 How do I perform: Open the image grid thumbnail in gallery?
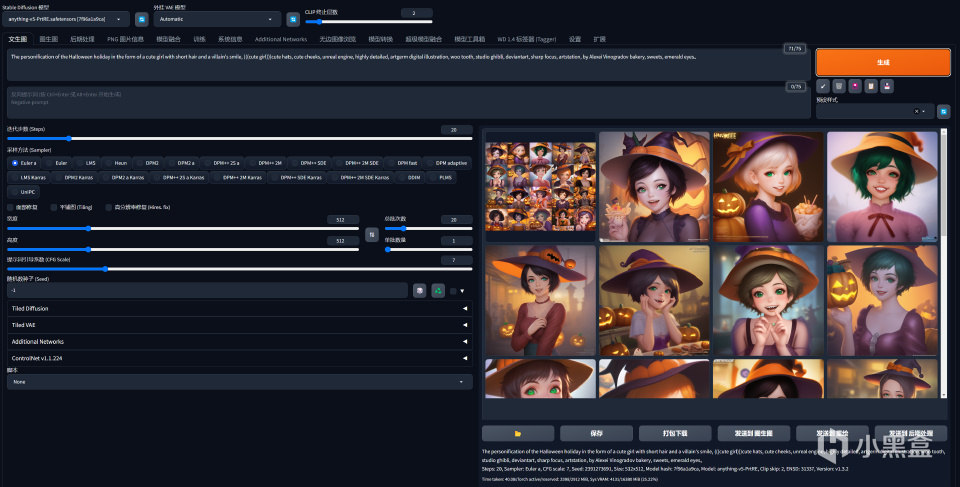(x=540, y=187)
